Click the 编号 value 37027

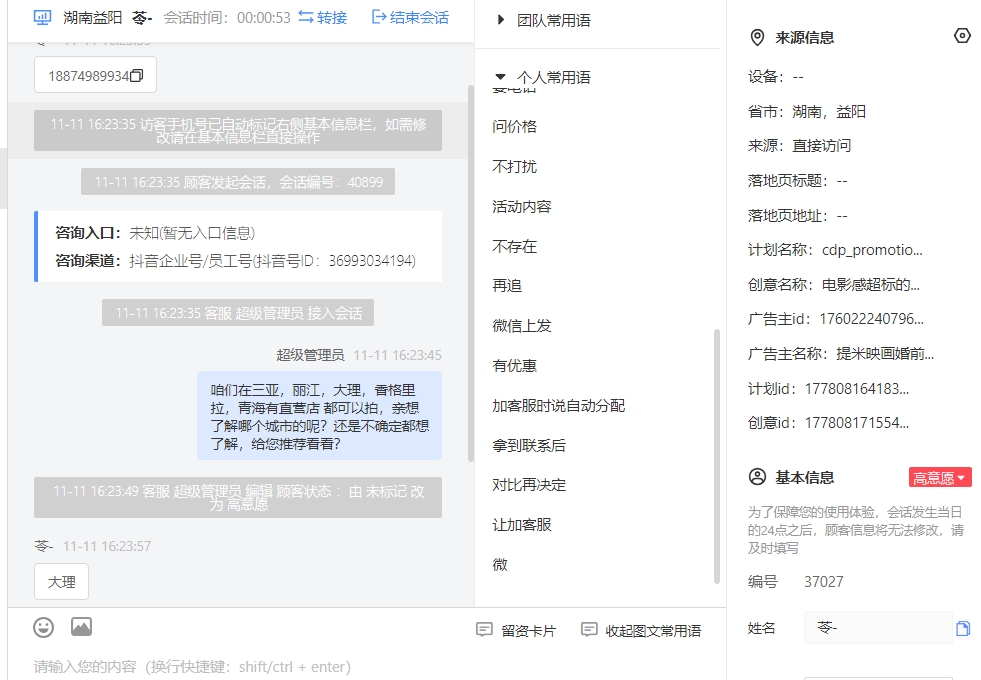(x=823, y=582)
